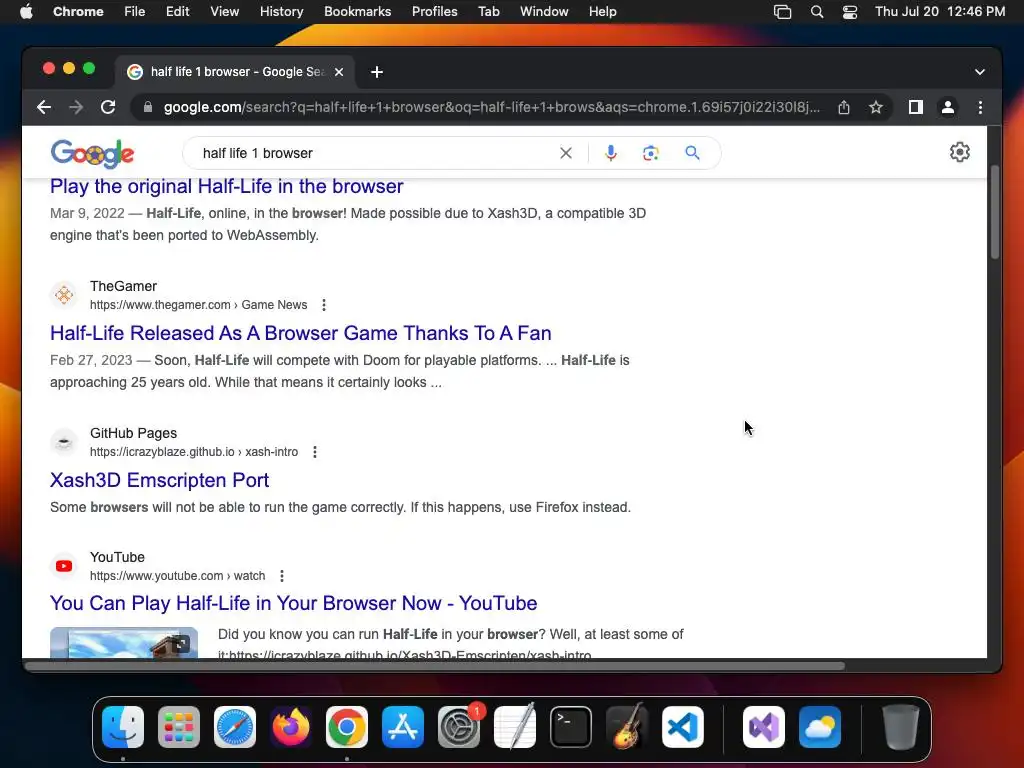This screenshot has width=1024, height=768.
Task: Click the Stage Manager menu bar icon
Action: pyautogui.click(x=782, y=12)
